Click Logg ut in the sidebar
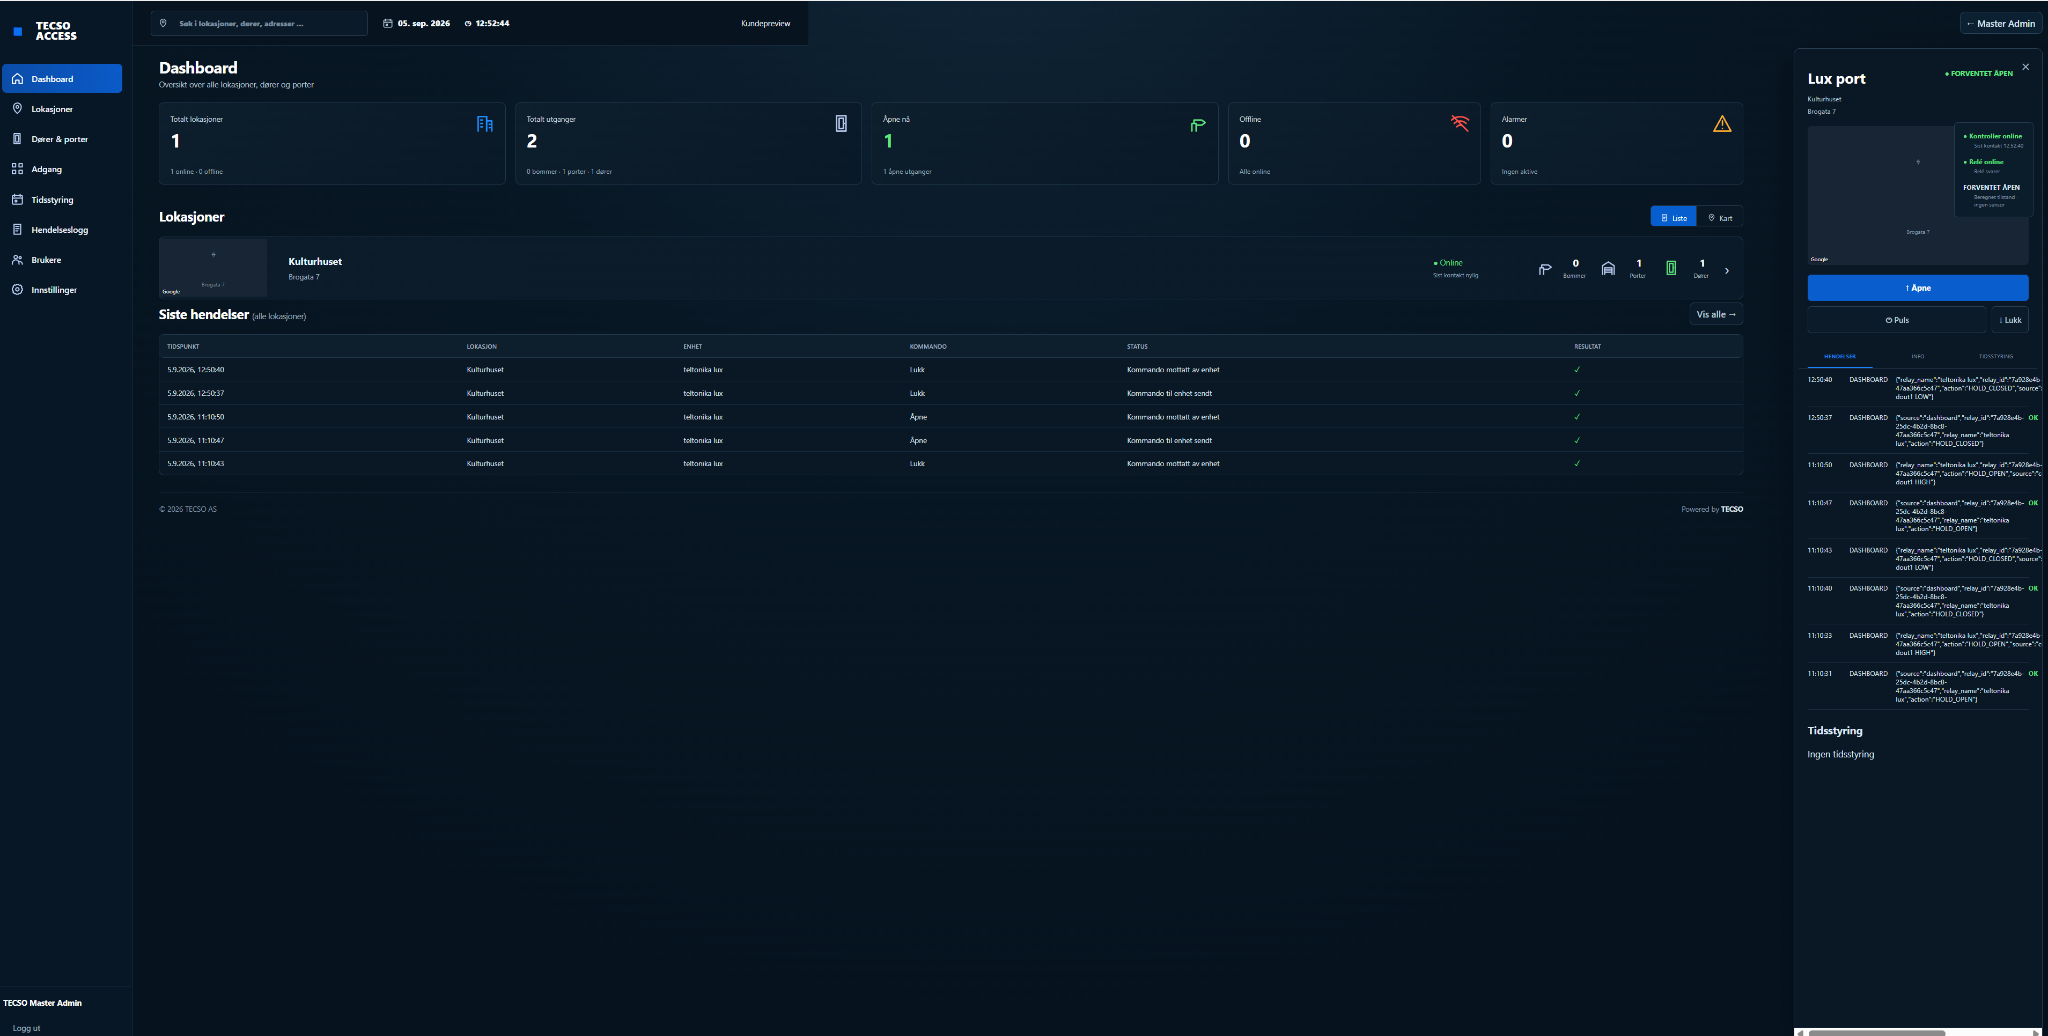Image resolution: width=2048 pixels, height=1036 pixels. click(27, 1028)
